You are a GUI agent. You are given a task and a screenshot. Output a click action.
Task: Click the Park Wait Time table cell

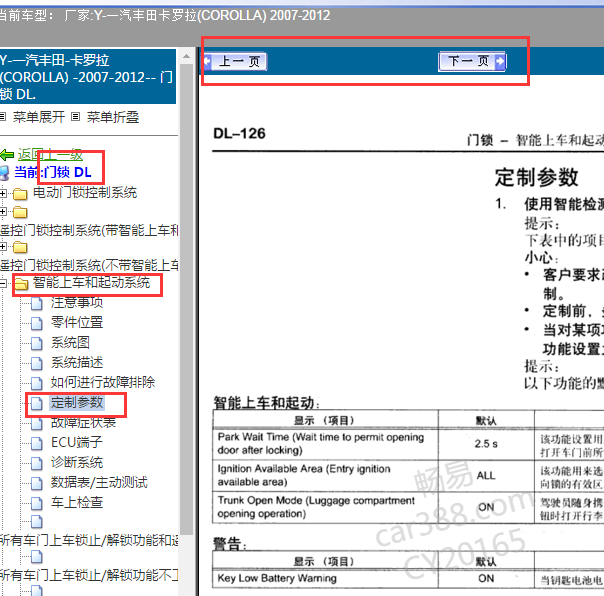click(325, 444)
